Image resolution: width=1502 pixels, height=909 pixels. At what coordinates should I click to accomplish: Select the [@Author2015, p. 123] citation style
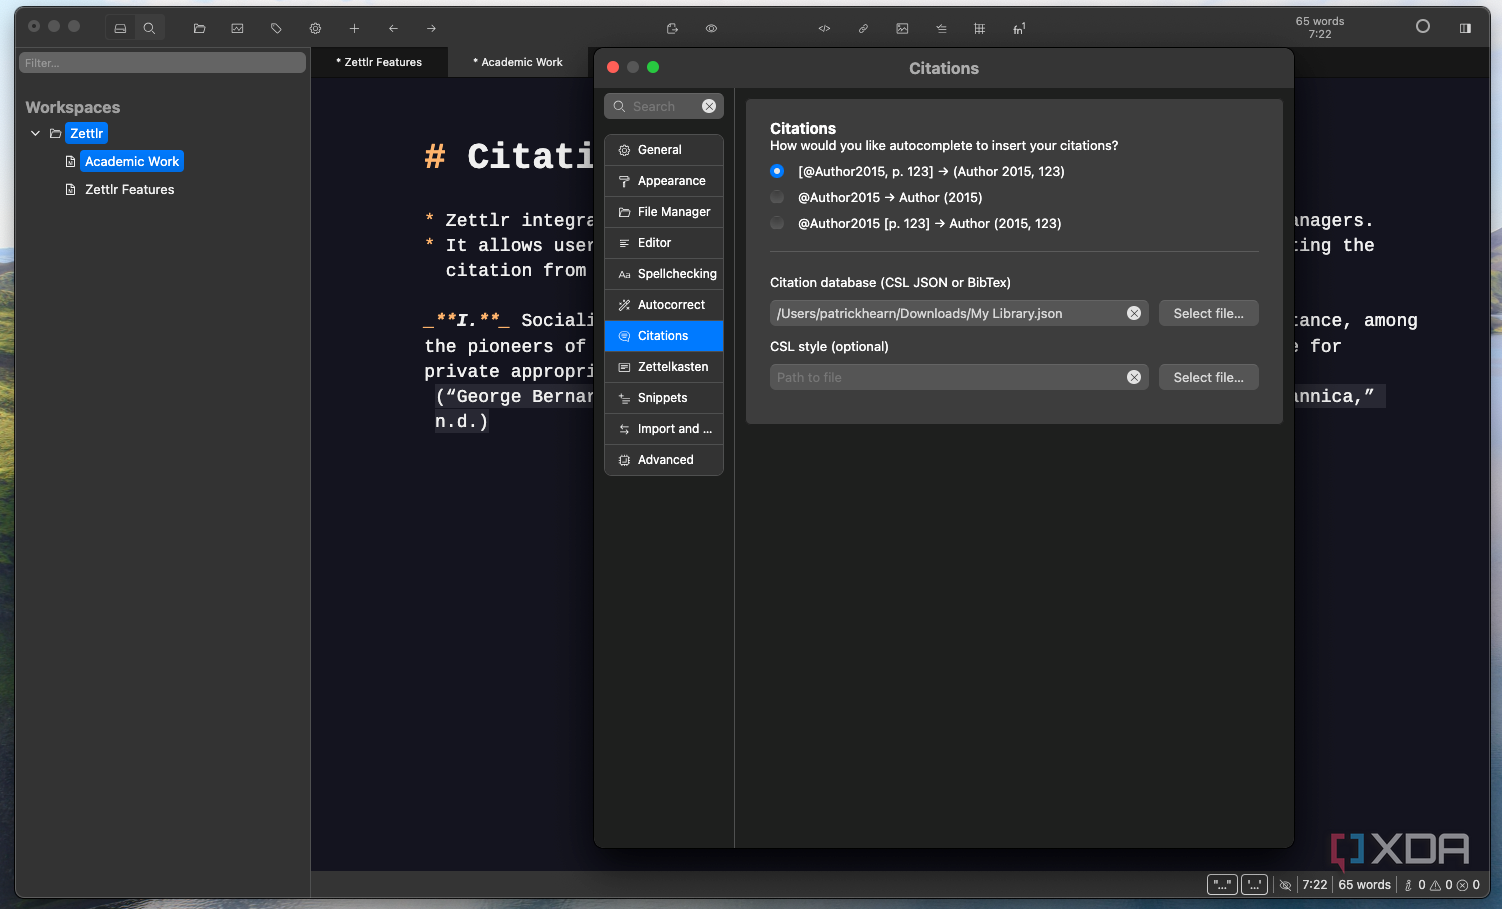click(777, 171)
